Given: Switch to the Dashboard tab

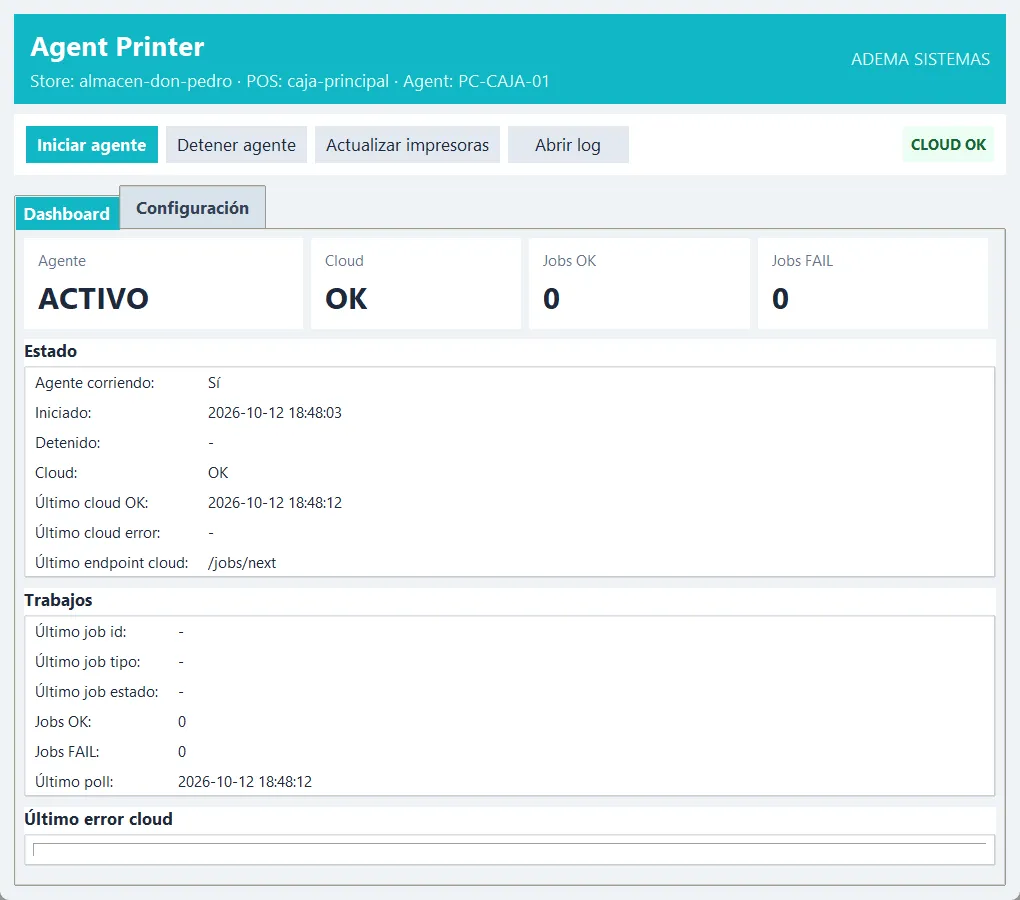Looking at the screenshot, I should [67, 213].
